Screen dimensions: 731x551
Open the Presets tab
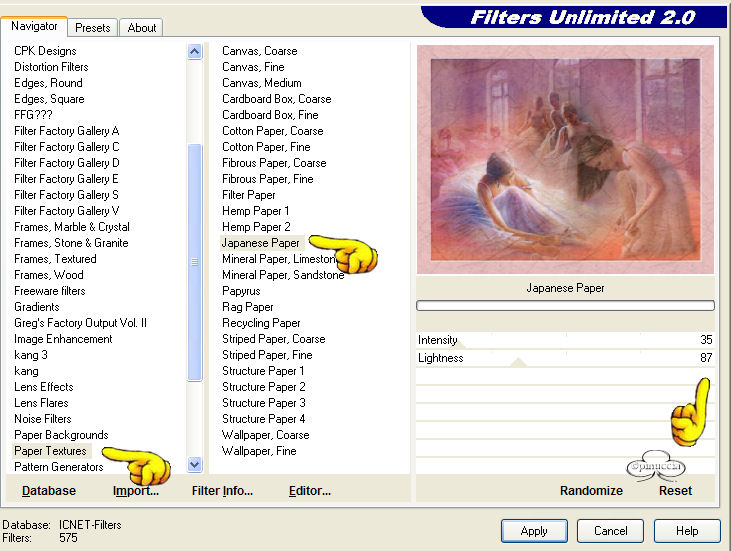click(92, 28)
